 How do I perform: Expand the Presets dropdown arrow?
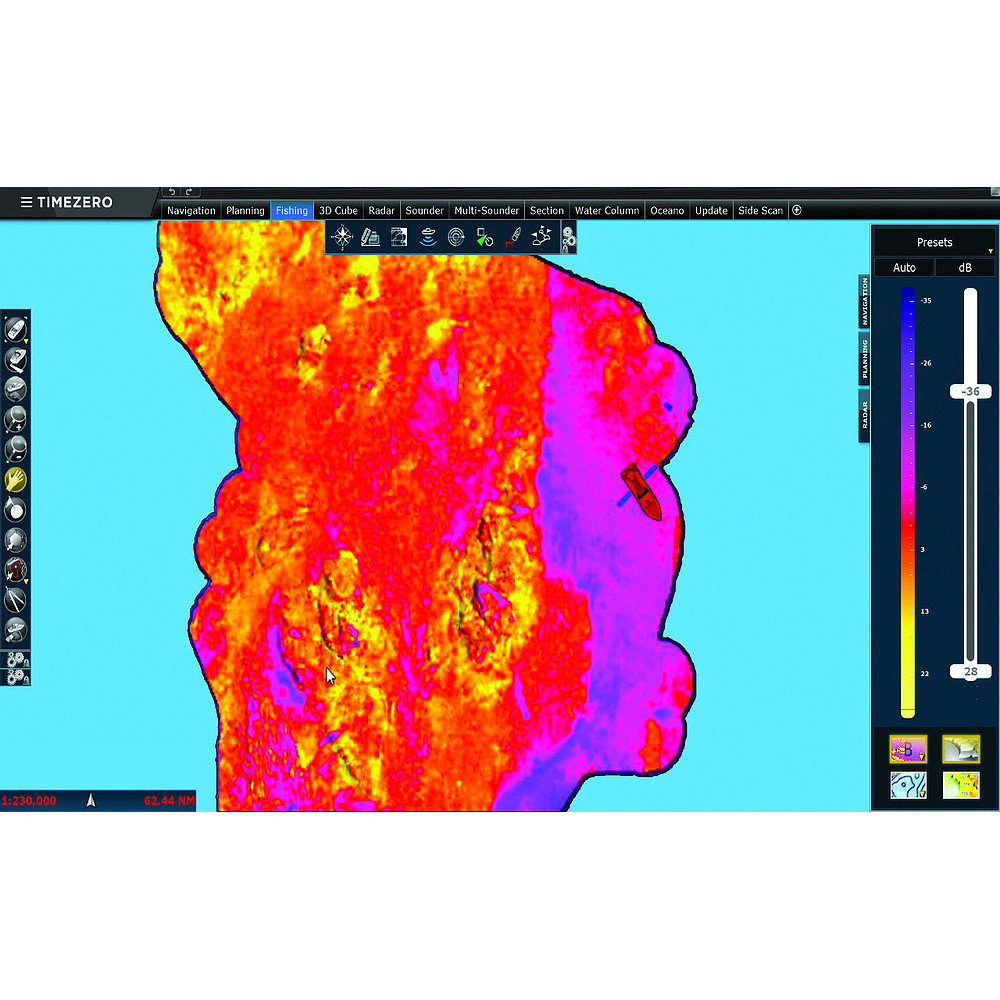[990, 251]
